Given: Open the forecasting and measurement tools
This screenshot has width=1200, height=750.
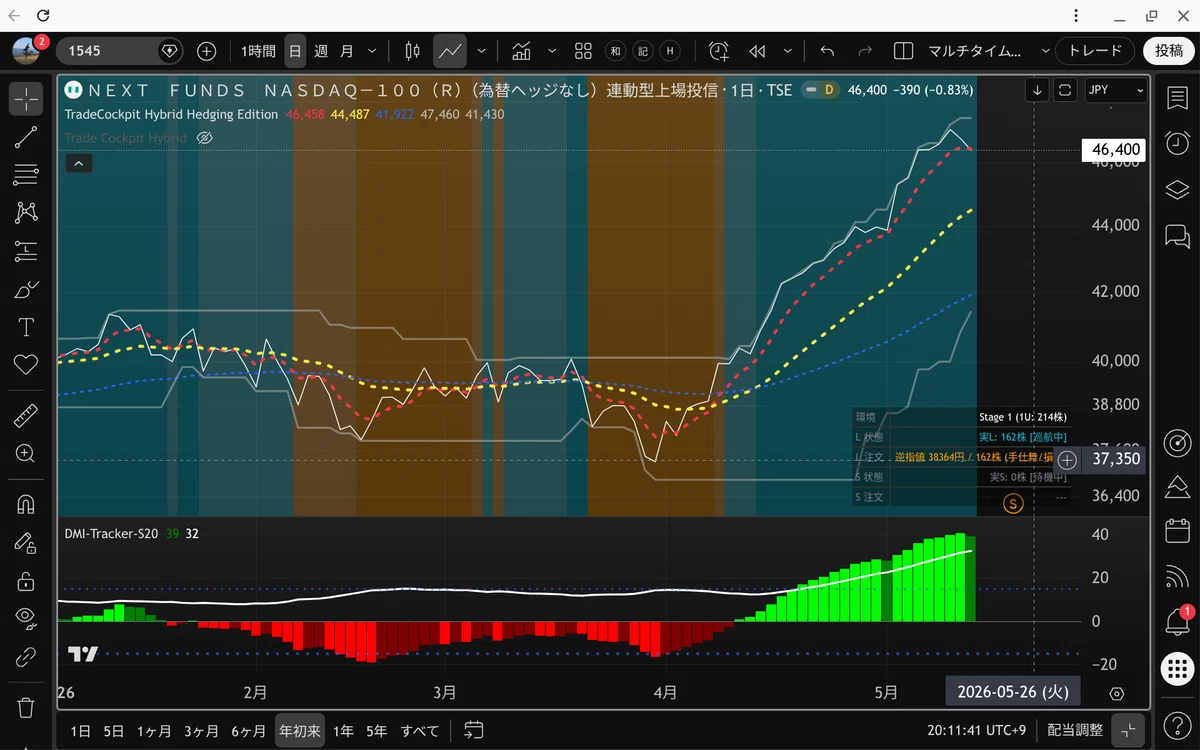Looking at the screenshot, I should pos(26,251).
